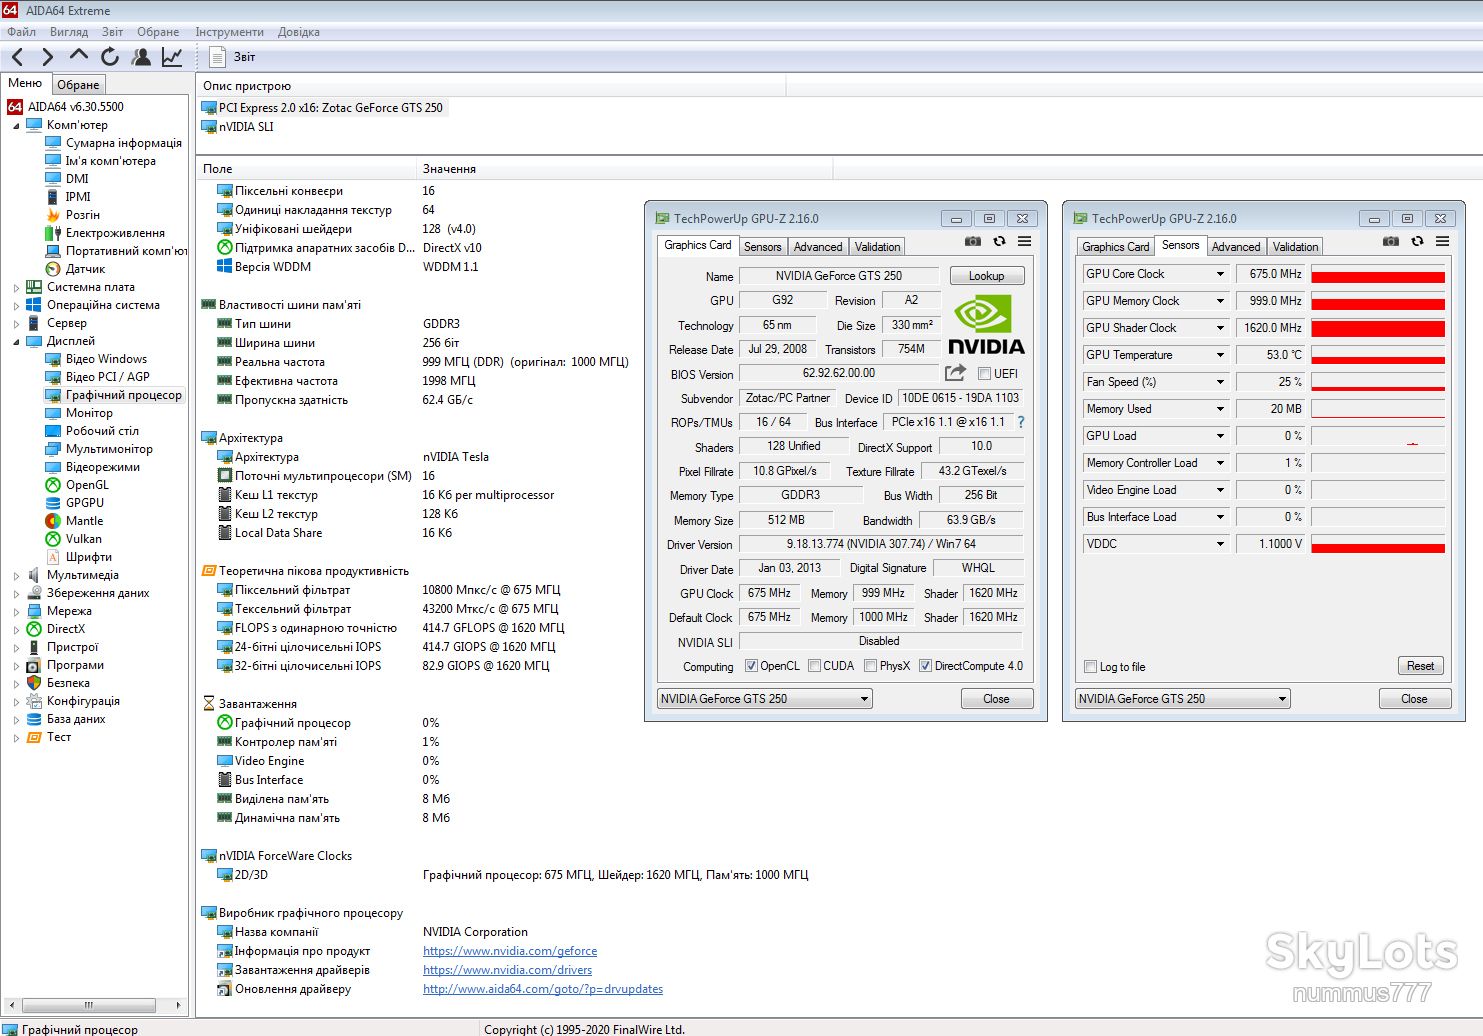Open the VDDC sensor dropdown

tap(1220, 544)
